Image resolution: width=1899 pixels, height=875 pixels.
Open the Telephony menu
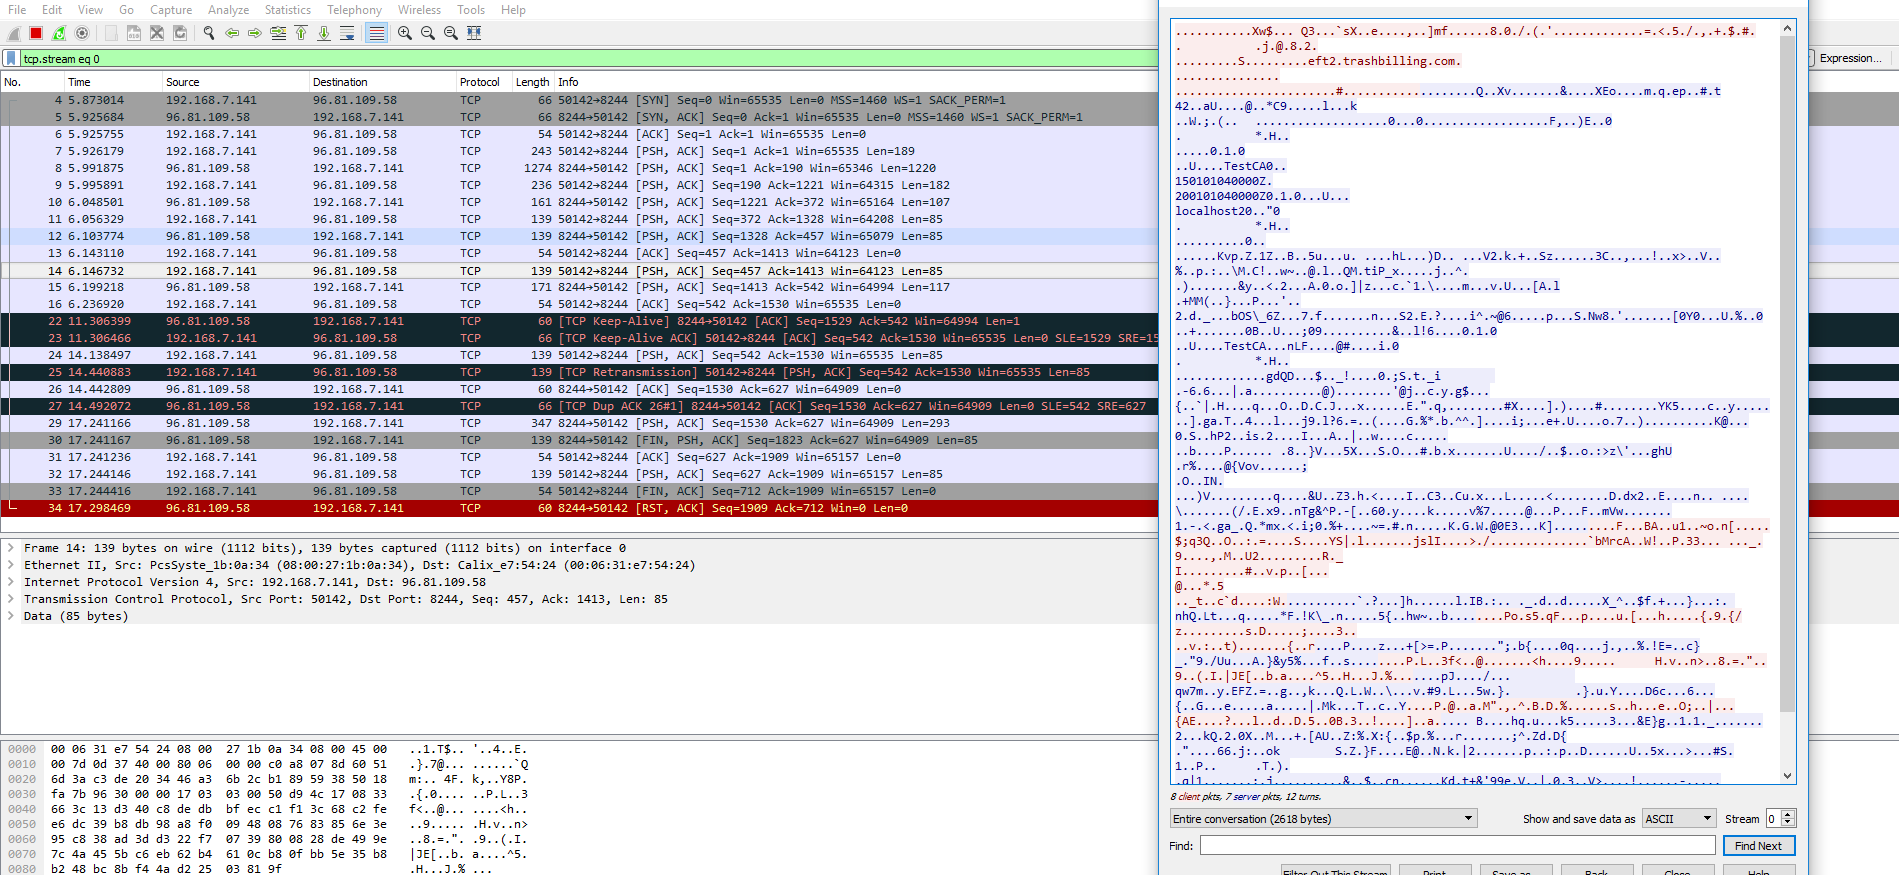point(355,10)
